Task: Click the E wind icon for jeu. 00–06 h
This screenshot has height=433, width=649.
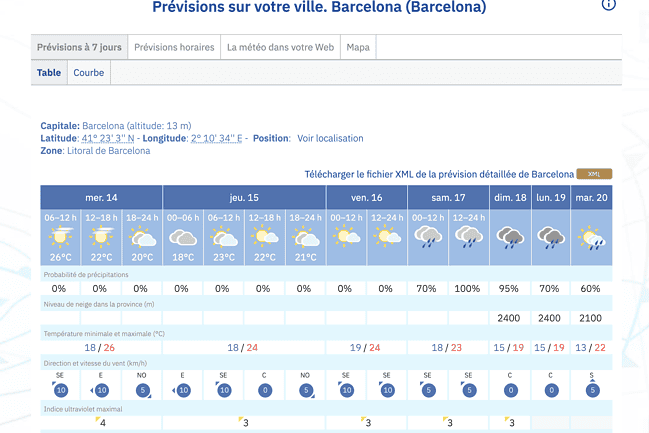Action: (x=183, y=390)
